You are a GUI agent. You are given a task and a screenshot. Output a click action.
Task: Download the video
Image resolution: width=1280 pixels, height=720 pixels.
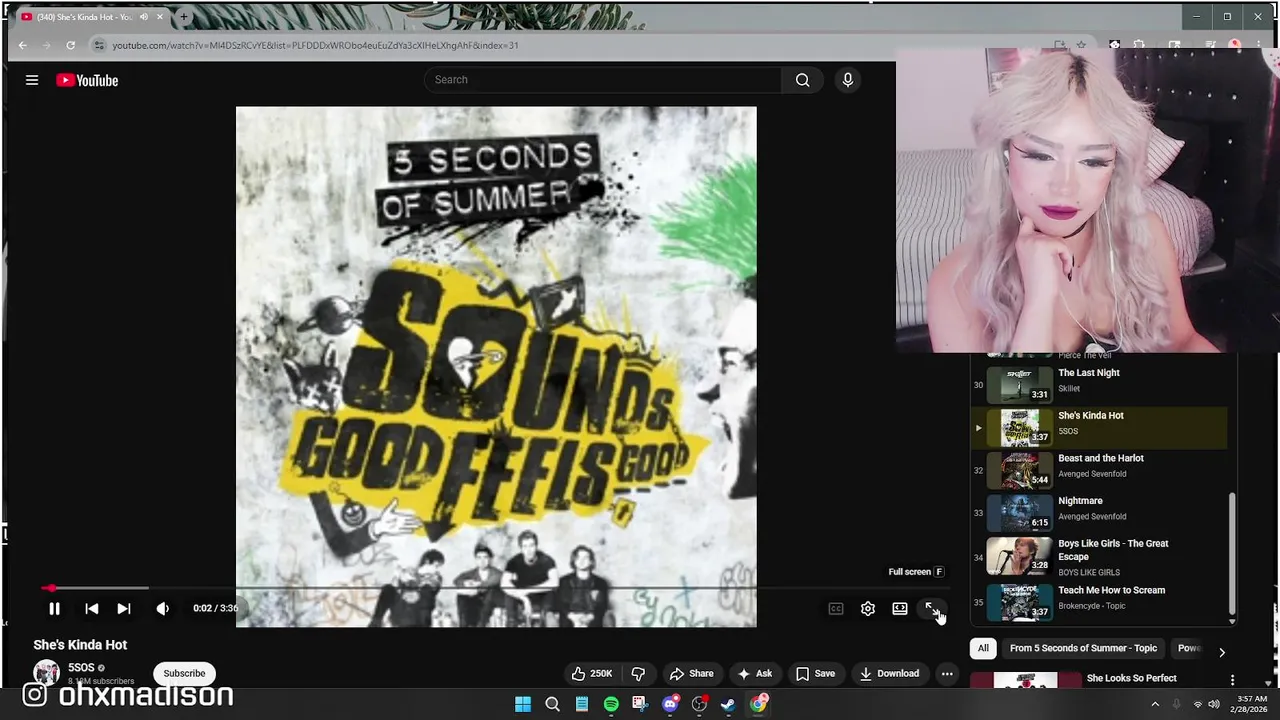click(x=889, y=673)
